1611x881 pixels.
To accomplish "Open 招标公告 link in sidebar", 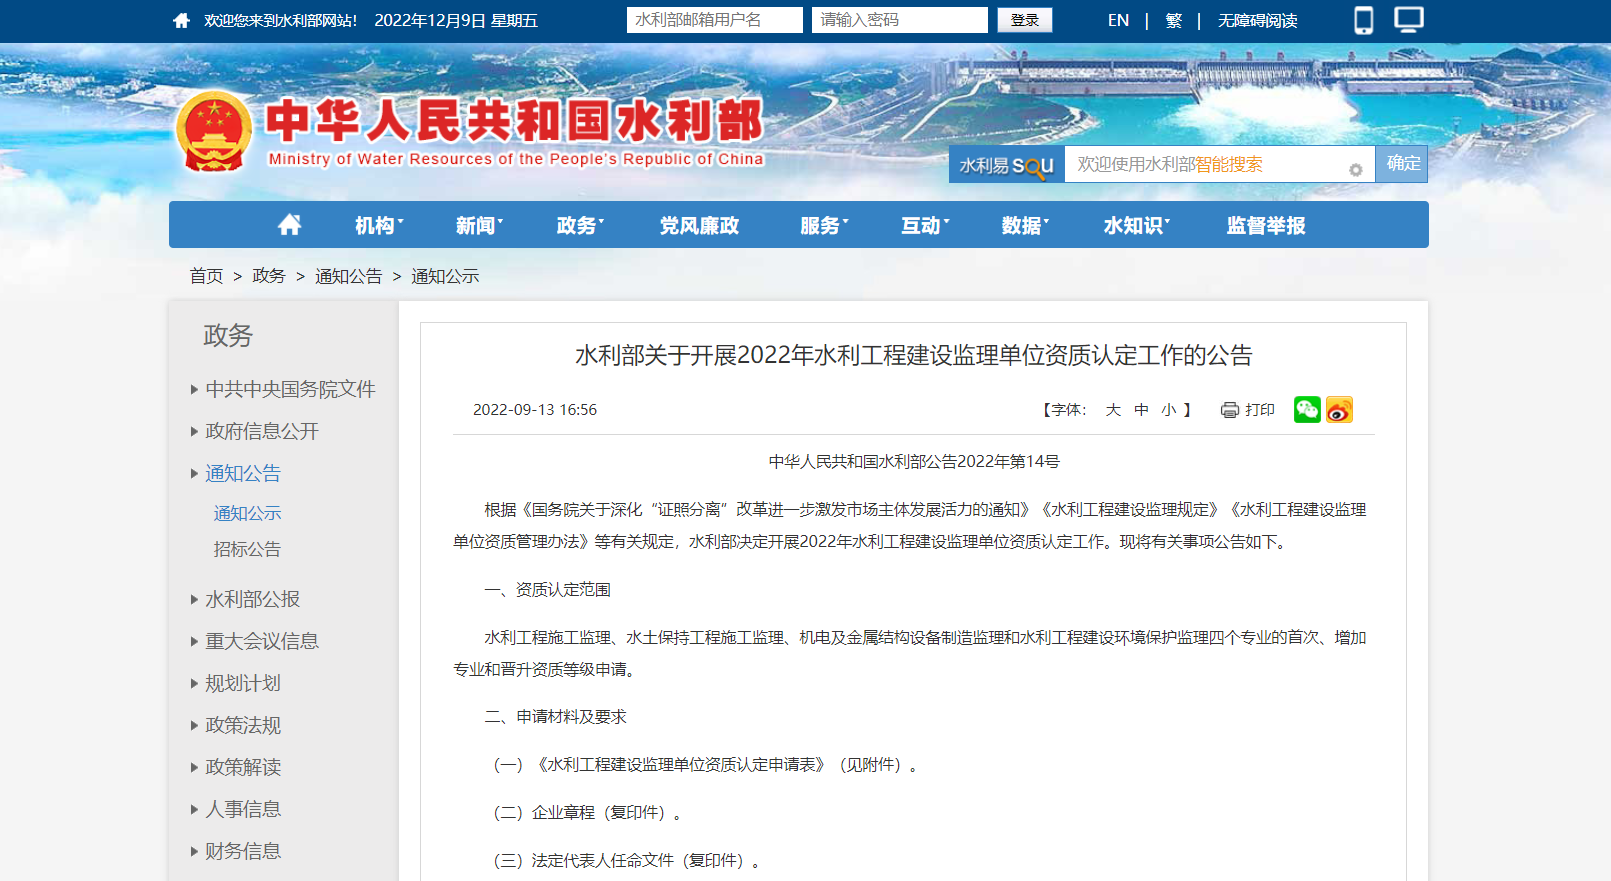I will pyautogui.click(x=247, y=549).
